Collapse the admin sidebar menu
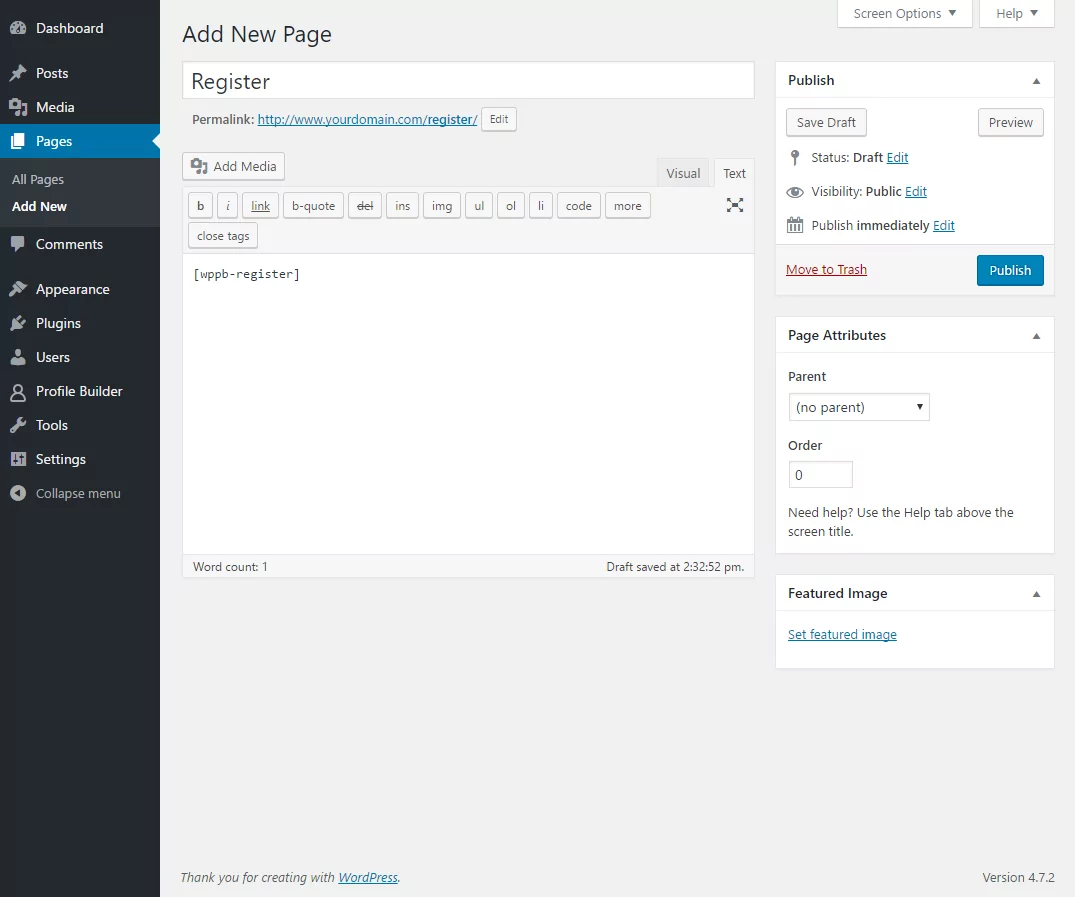Image resolution: width=1075 pixels, height=897 pixels. (x=66, y=493)
